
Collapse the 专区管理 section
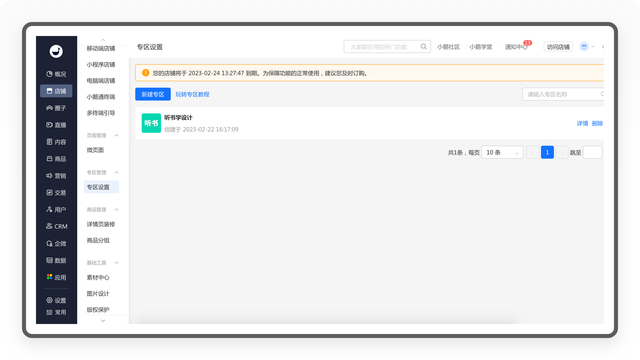(x=116, y=172)
